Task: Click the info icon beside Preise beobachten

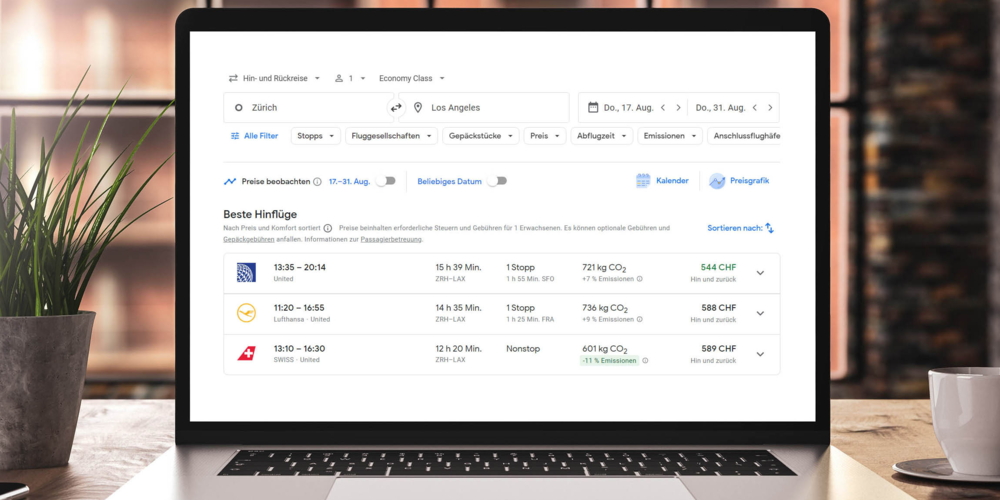Action: [x=317, y=182]
